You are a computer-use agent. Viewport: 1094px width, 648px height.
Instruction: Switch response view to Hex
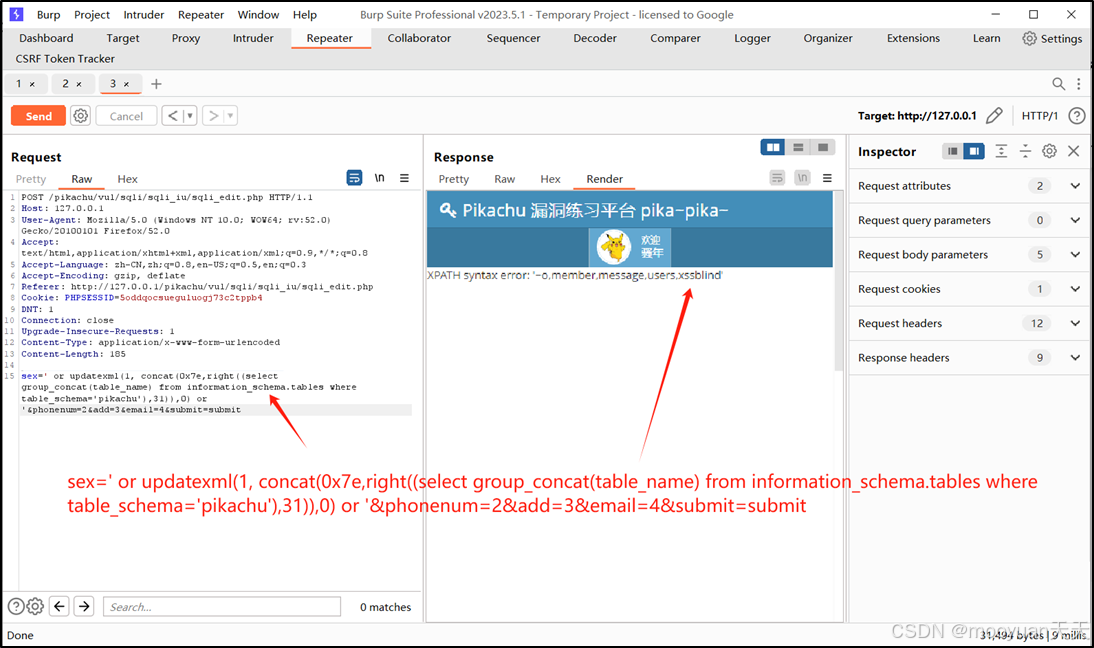click(550, 179)
